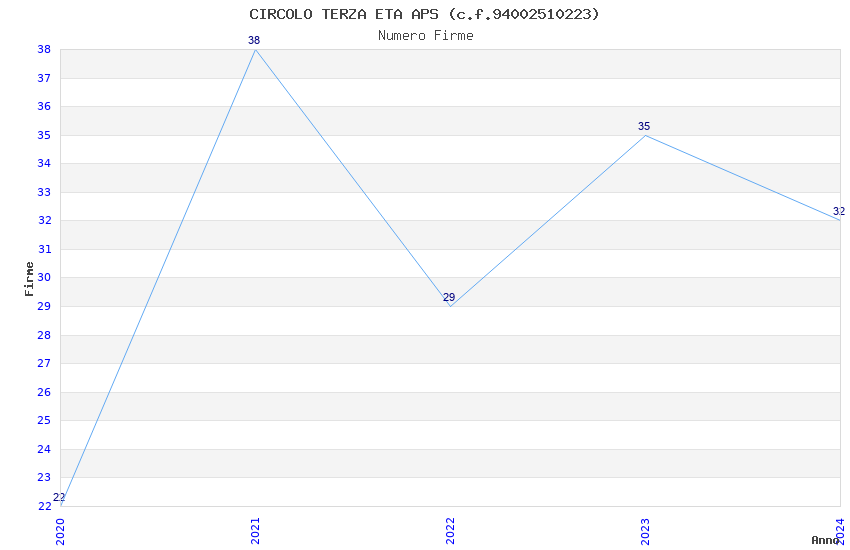
Task: Select the 2022 x-axis year label
Action: [450, 531]
